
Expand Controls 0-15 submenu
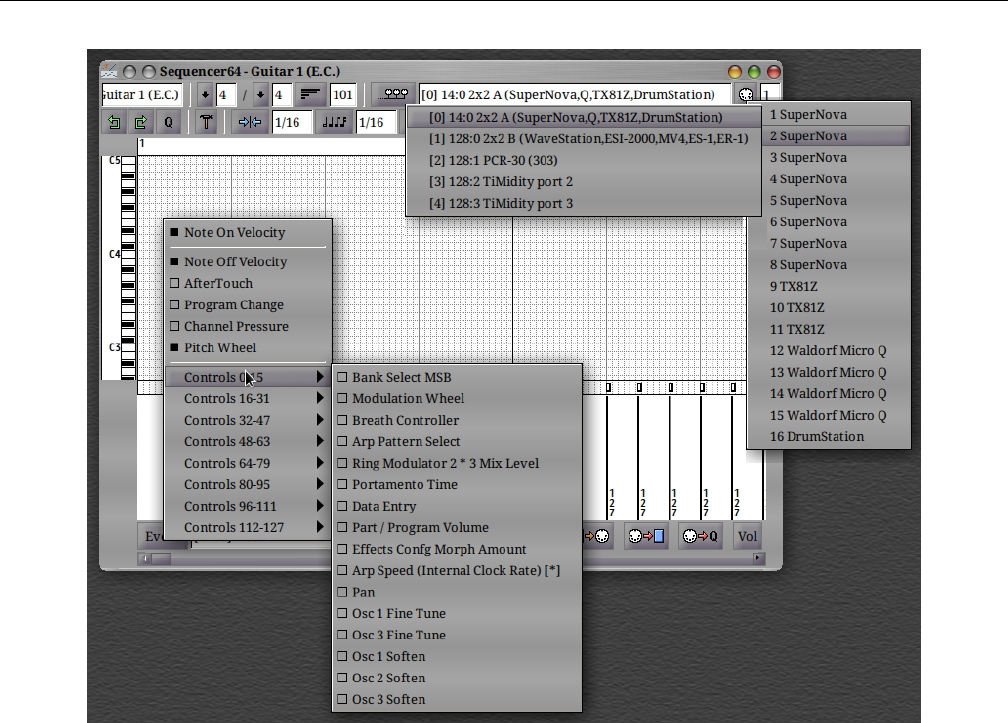click(x=248, y=377)
